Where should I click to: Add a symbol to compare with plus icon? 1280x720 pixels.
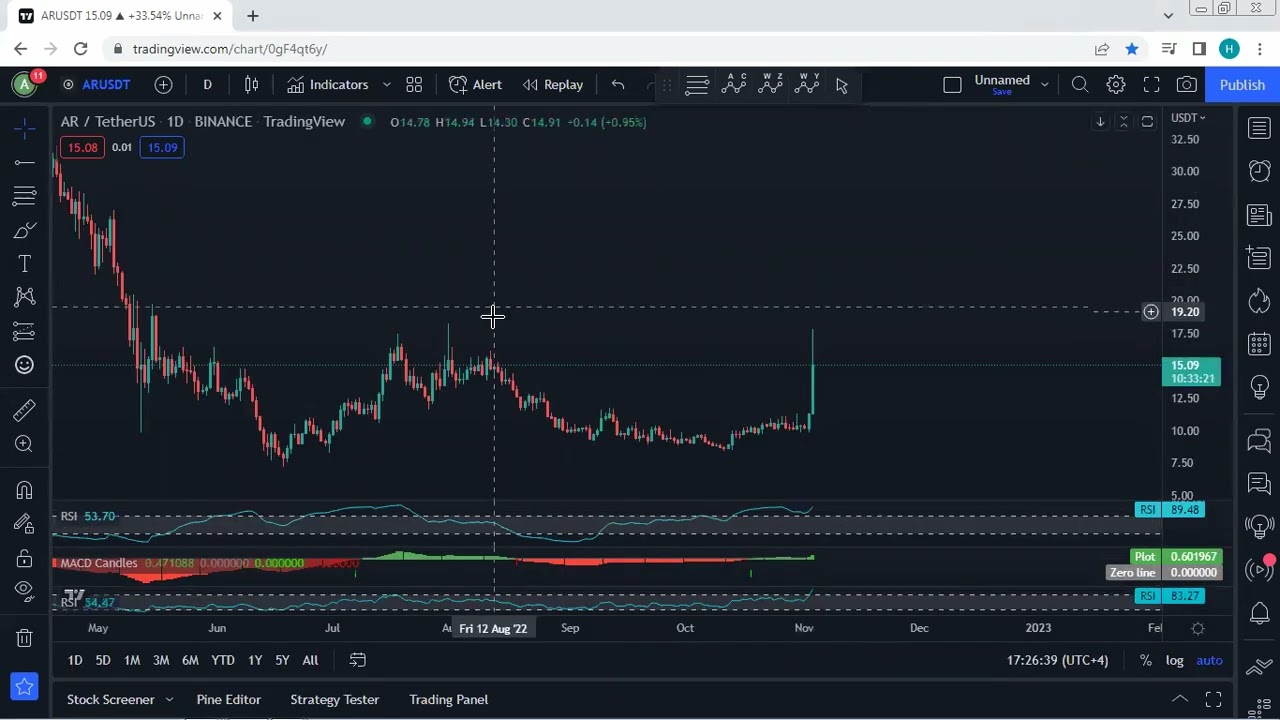[163, 85]
